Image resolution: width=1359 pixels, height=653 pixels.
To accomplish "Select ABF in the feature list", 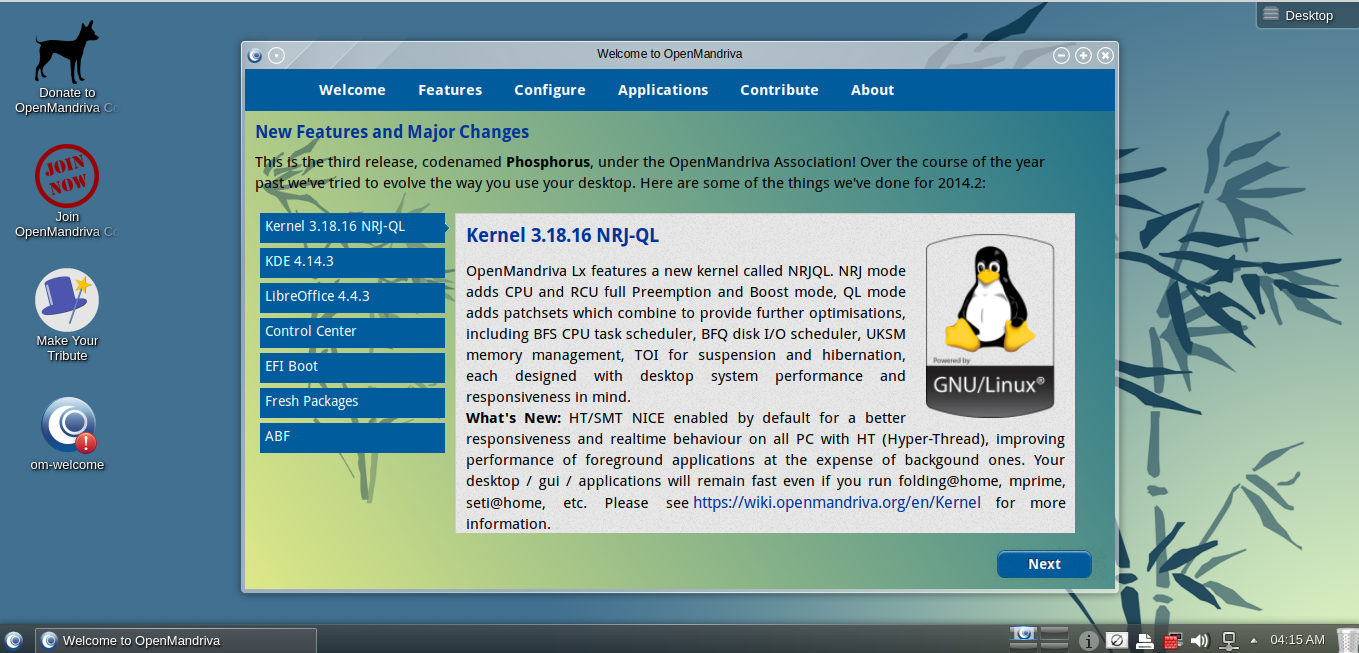I will (x=352, y=437).
